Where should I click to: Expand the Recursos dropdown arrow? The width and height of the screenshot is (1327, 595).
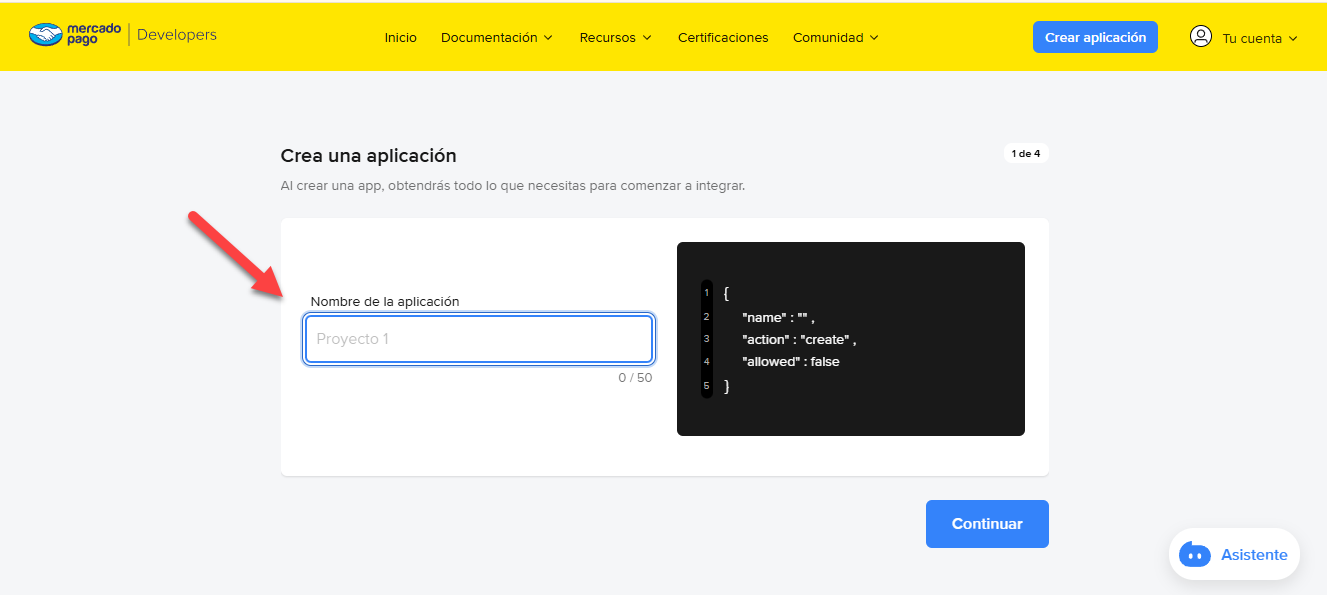pos(647,38)
